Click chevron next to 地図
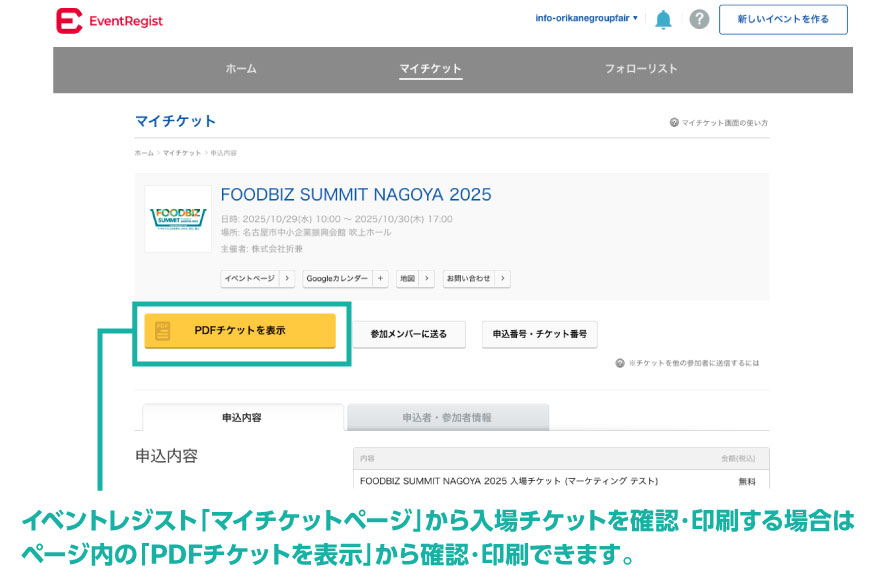Viewport: 880px width, 586px height. coord(427,278)
